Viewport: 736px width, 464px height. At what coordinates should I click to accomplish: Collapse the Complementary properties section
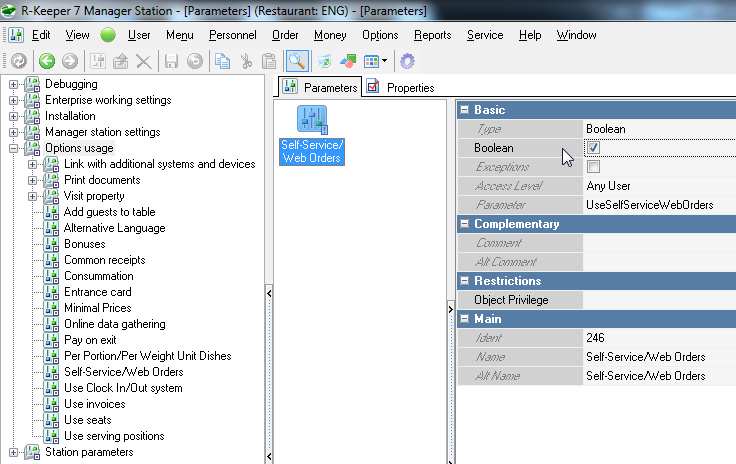(x=464, y=224)
